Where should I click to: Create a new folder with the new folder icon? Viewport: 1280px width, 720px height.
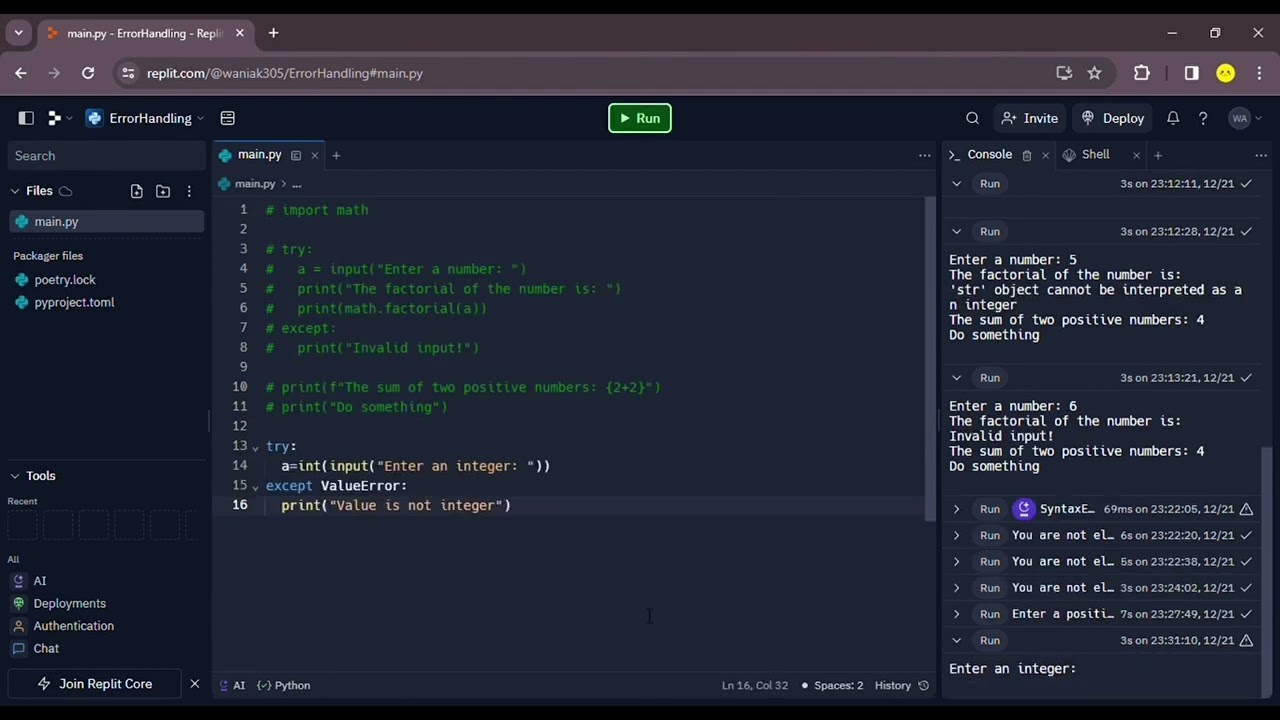point(163,191)
